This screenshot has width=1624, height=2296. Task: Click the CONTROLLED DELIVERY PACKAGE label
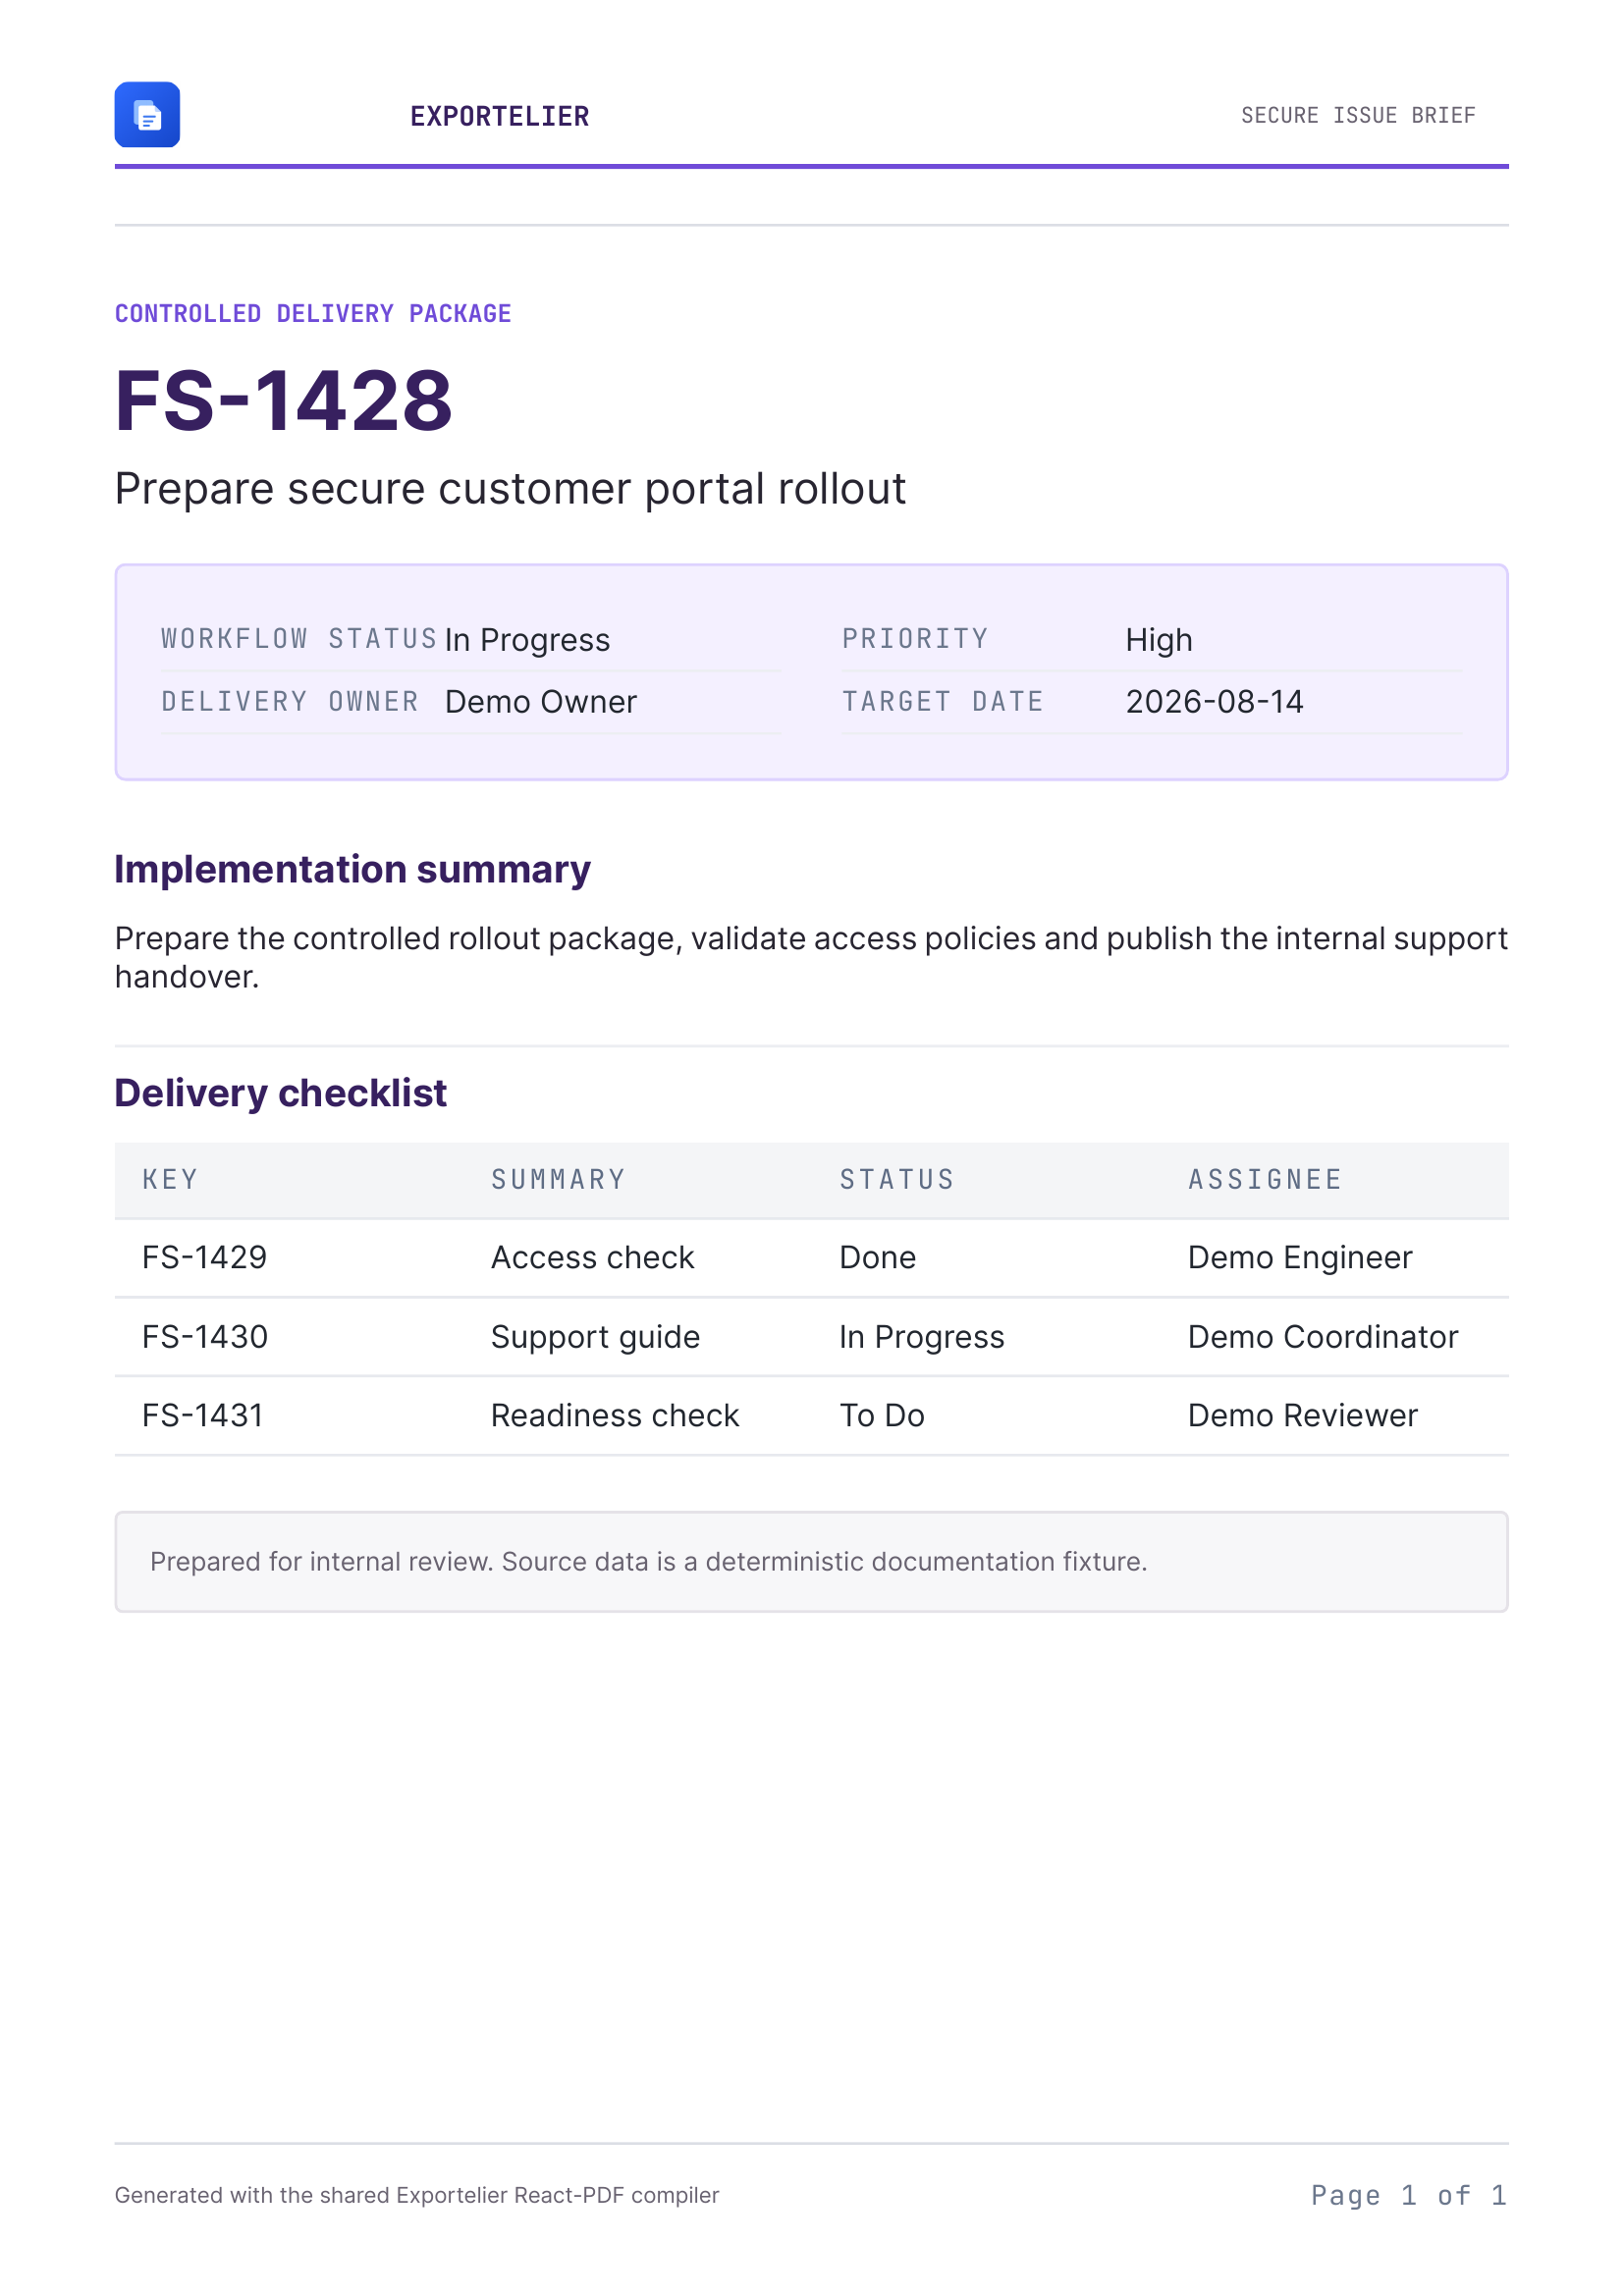click(x=313, y=314)
